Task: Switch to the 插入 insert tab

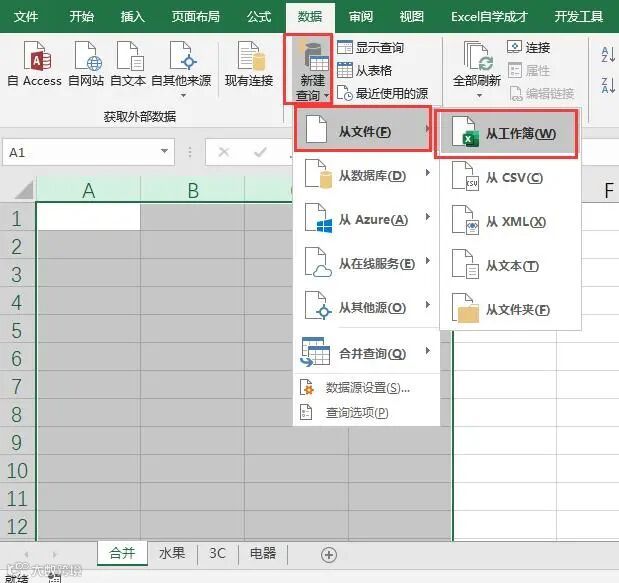Action: pyautogui.click(x=133, y=17)
